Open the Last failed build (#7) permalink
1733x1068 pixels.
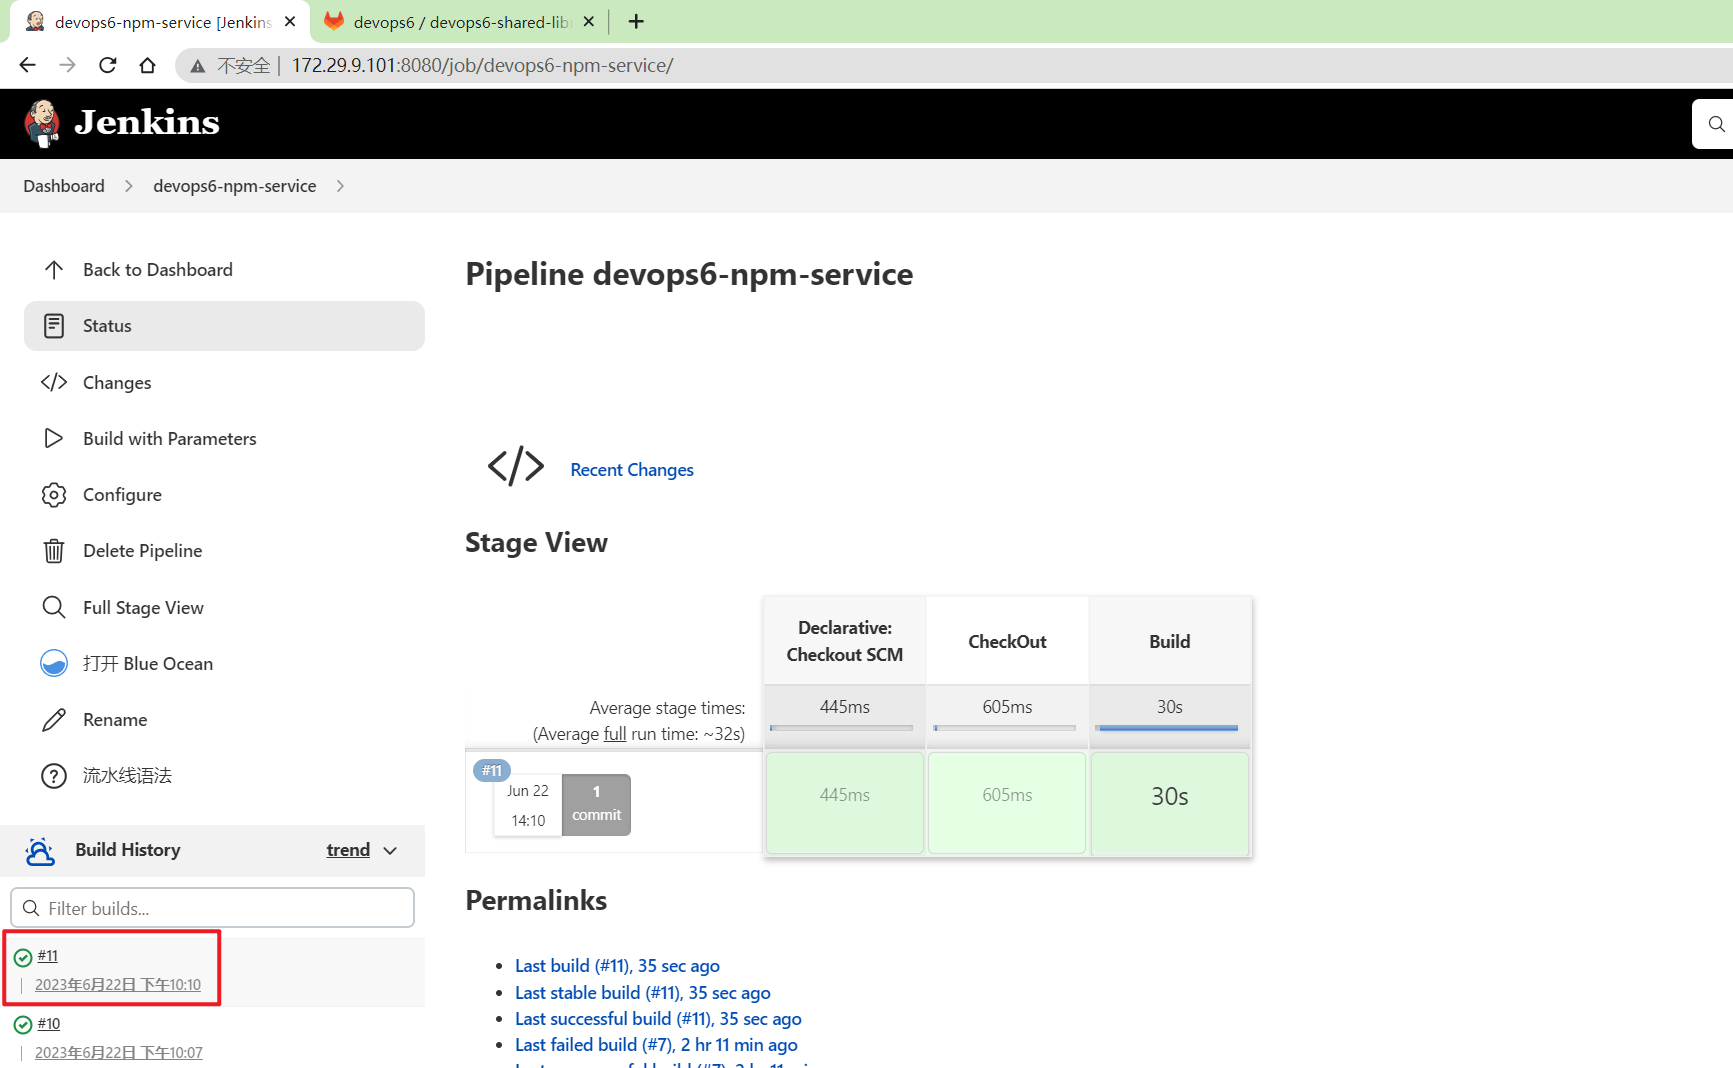(x=656, y=1045)
